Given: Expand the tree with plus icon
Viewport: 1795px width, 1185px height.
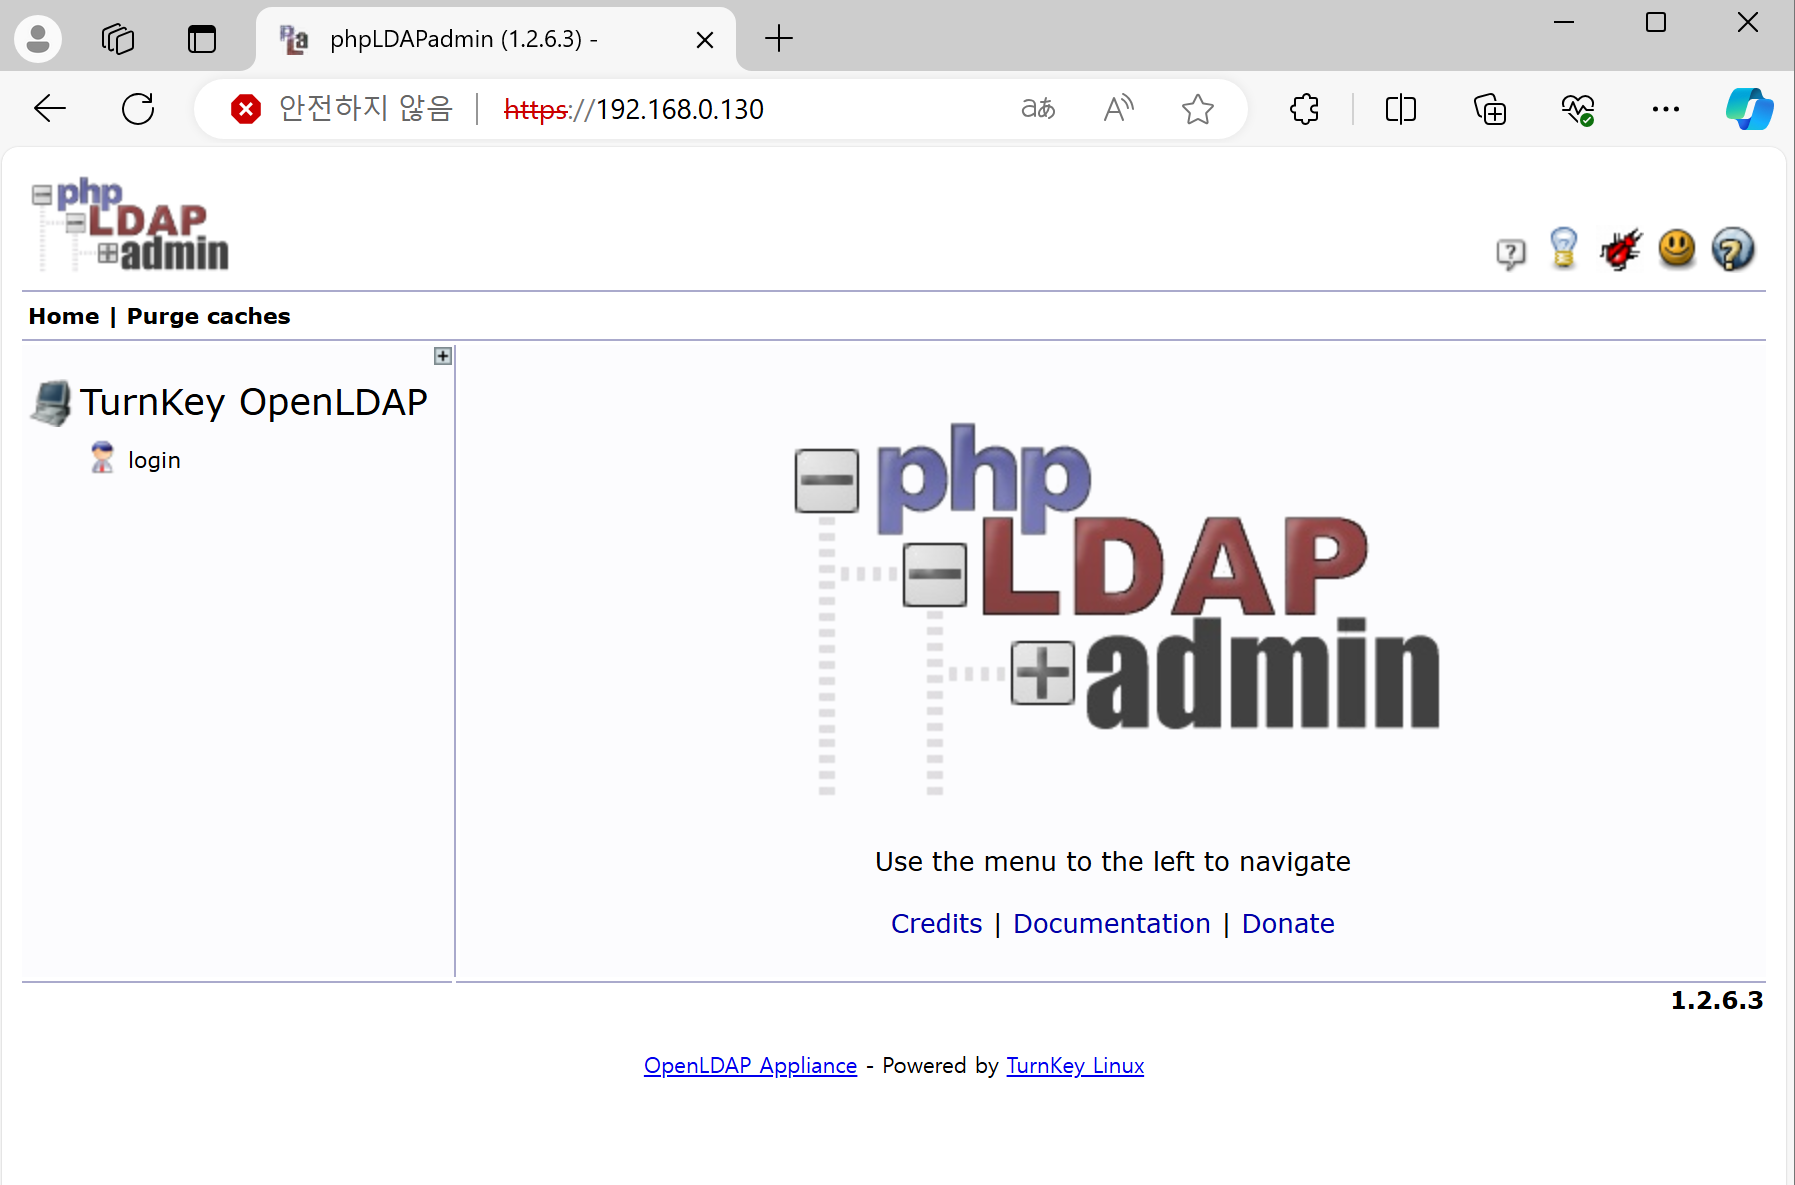Looking at the screenshot, I should click(x=443, y=356).
